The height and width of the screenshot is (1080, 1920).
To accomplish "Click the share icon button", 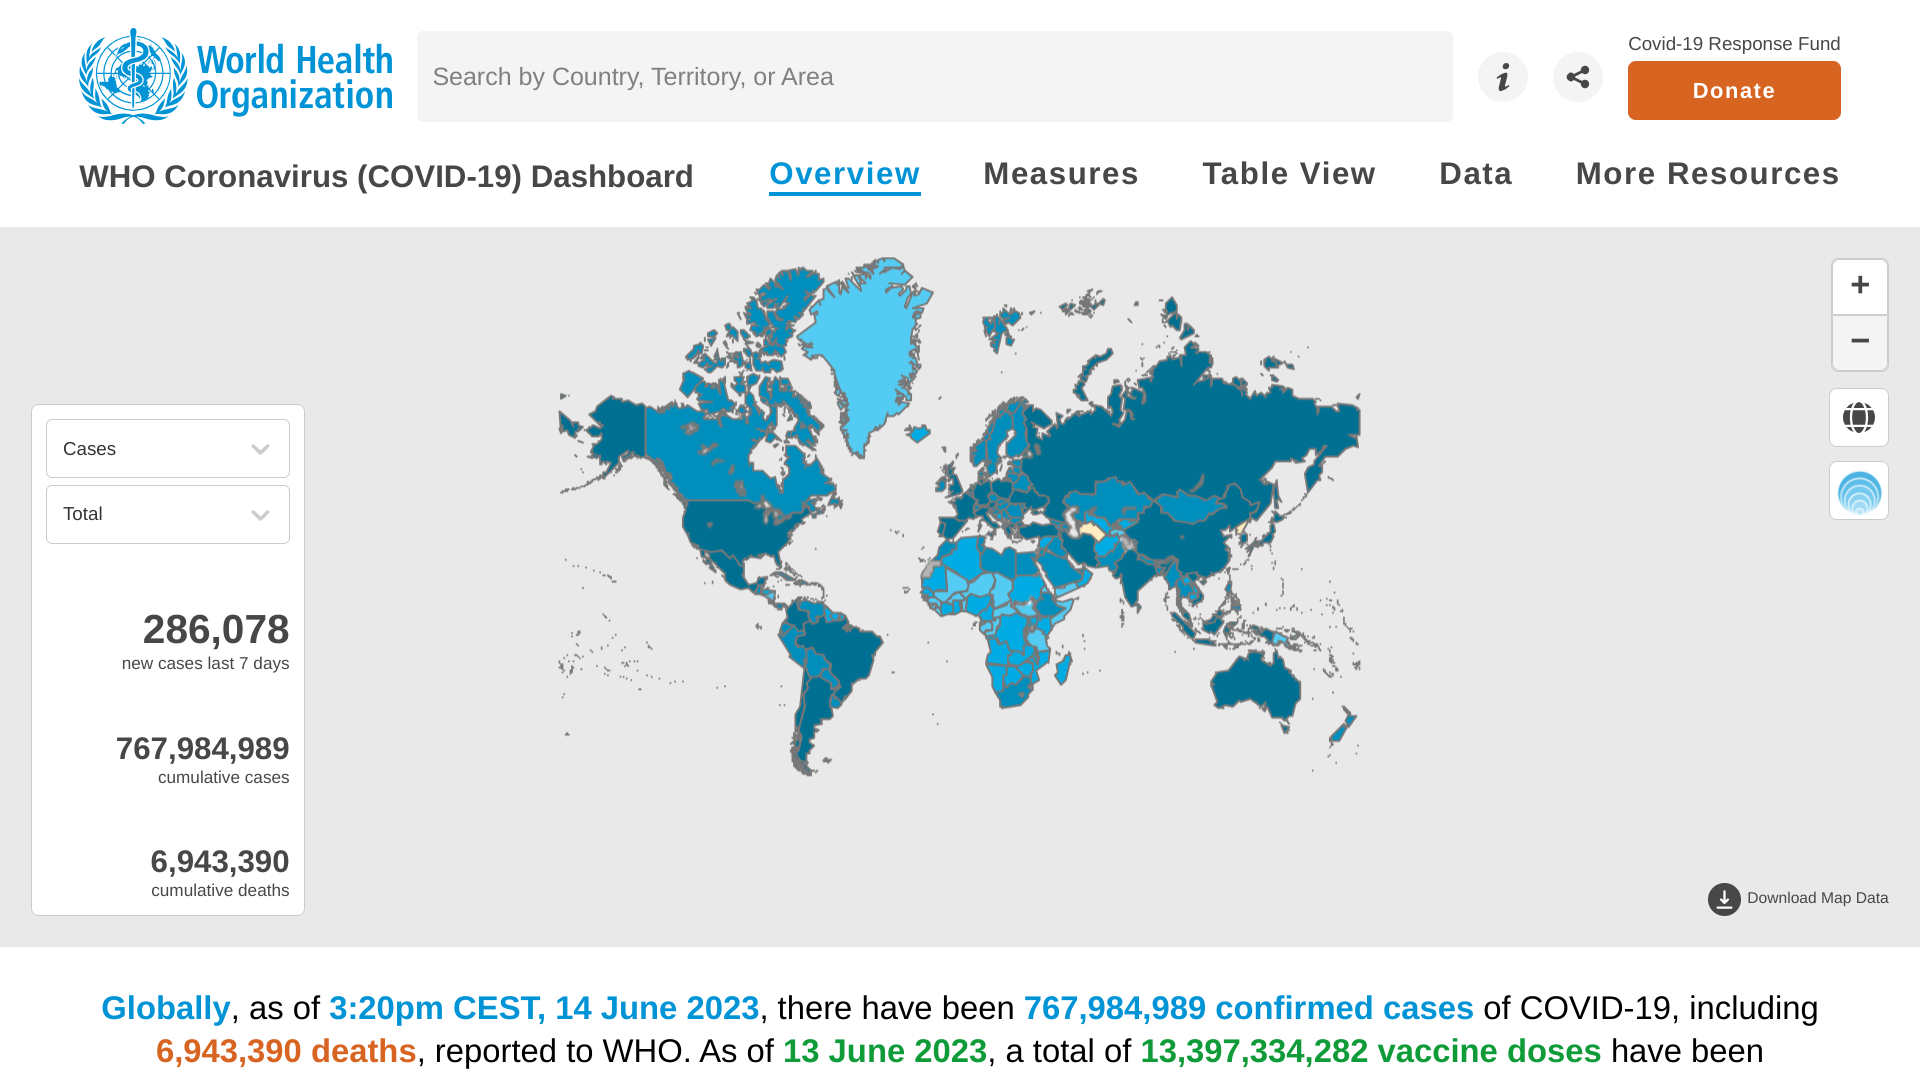I will click(1577, 77).
